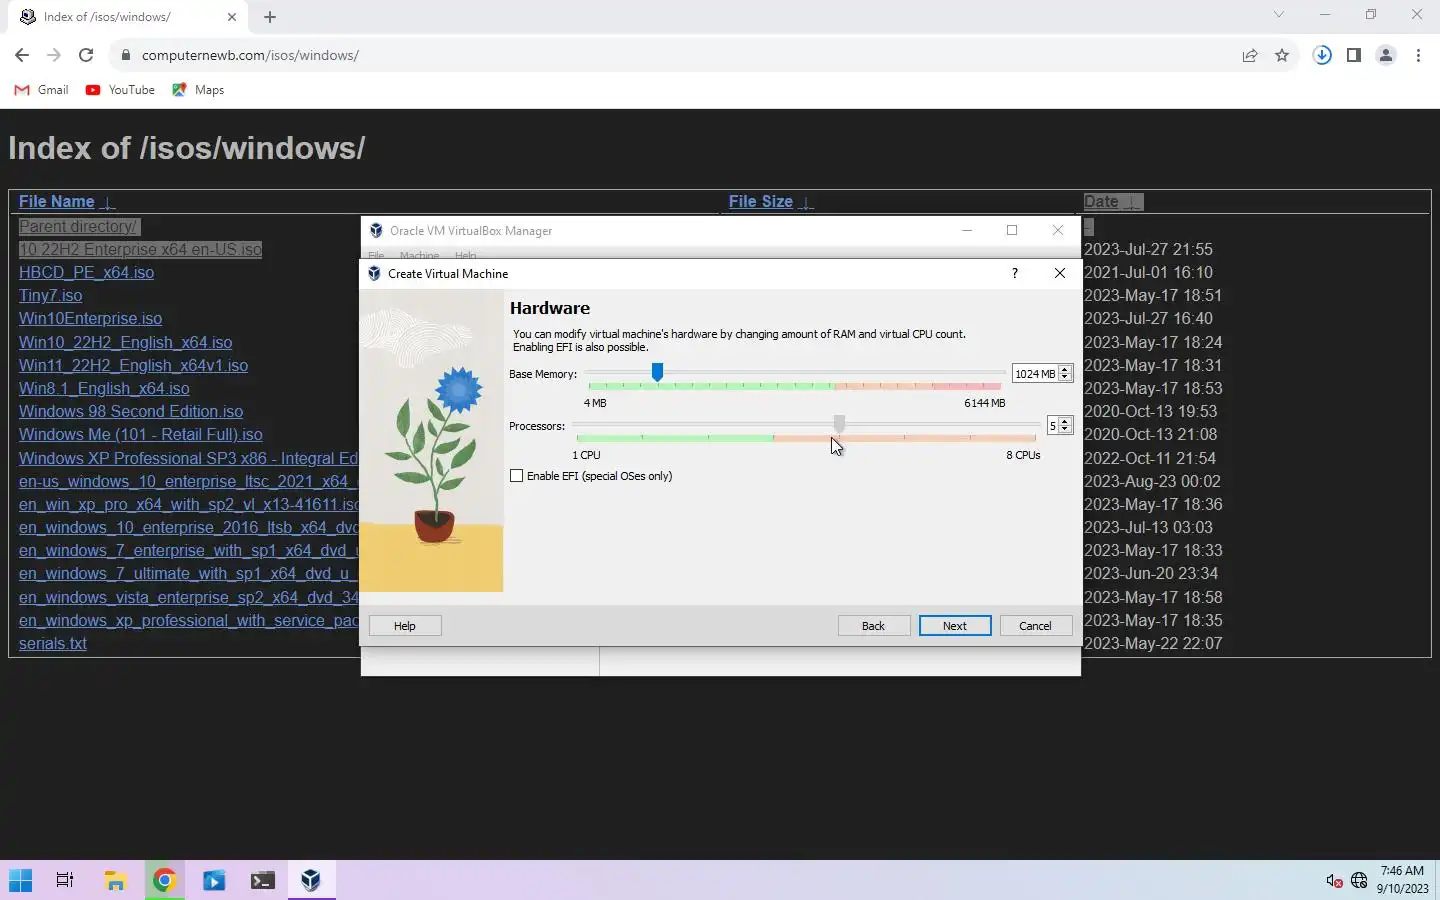
Task: Bookmark this page with the star icon
Action: (1282, 55)
